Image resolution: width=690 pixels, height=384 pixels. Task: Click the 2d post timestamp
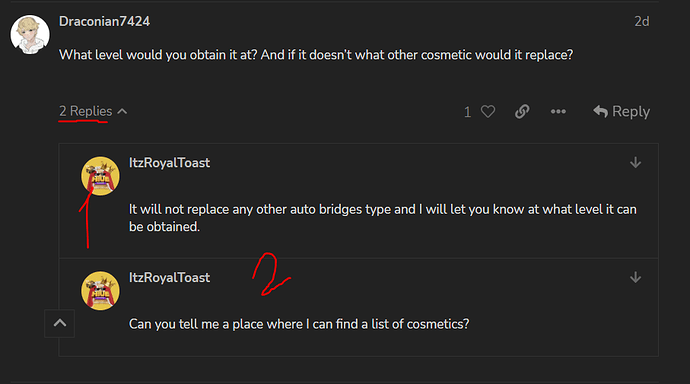point(642,21)
